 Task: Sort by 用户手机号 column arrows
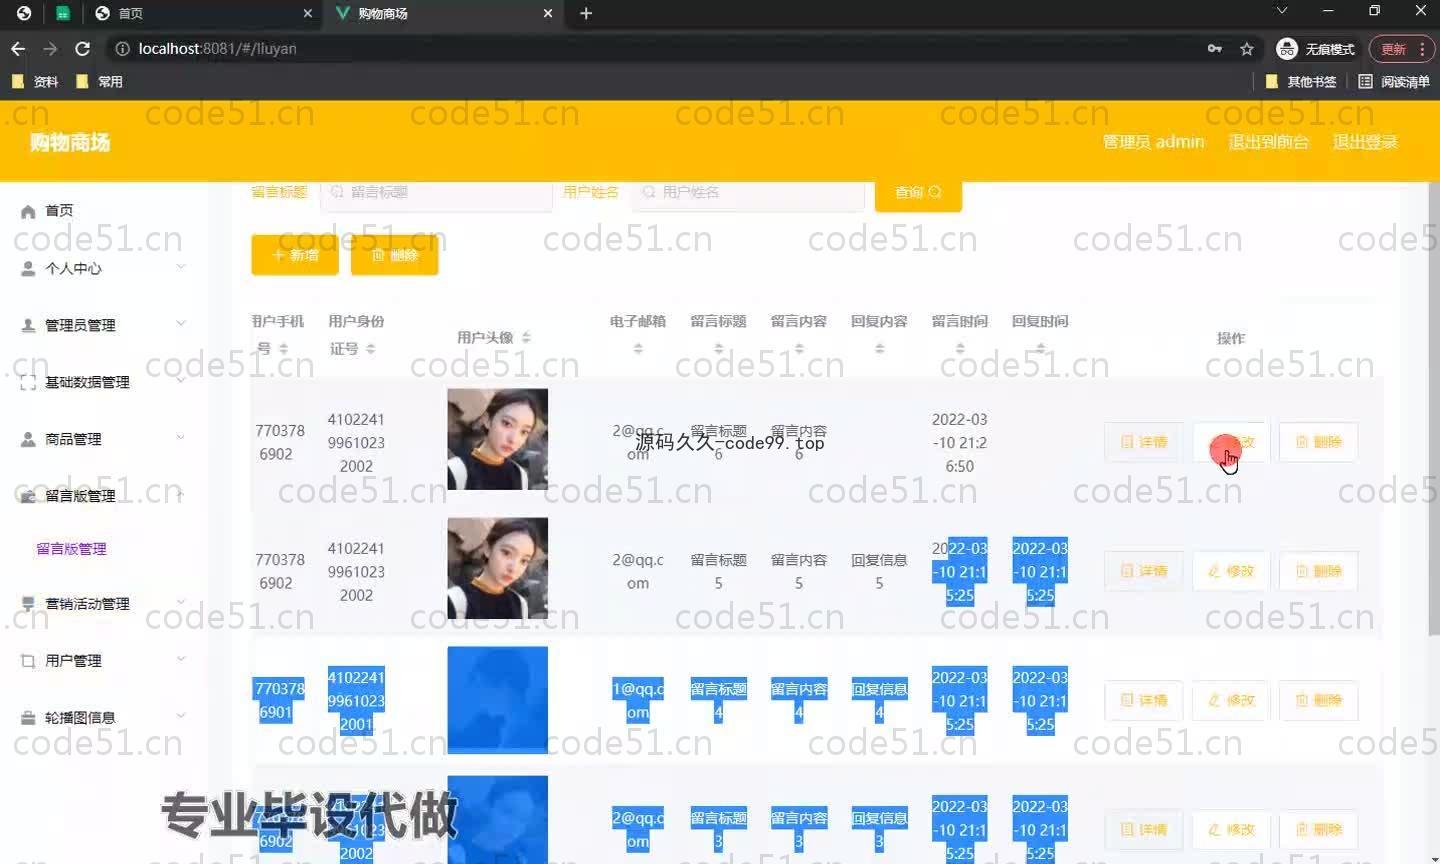(283, 348)
